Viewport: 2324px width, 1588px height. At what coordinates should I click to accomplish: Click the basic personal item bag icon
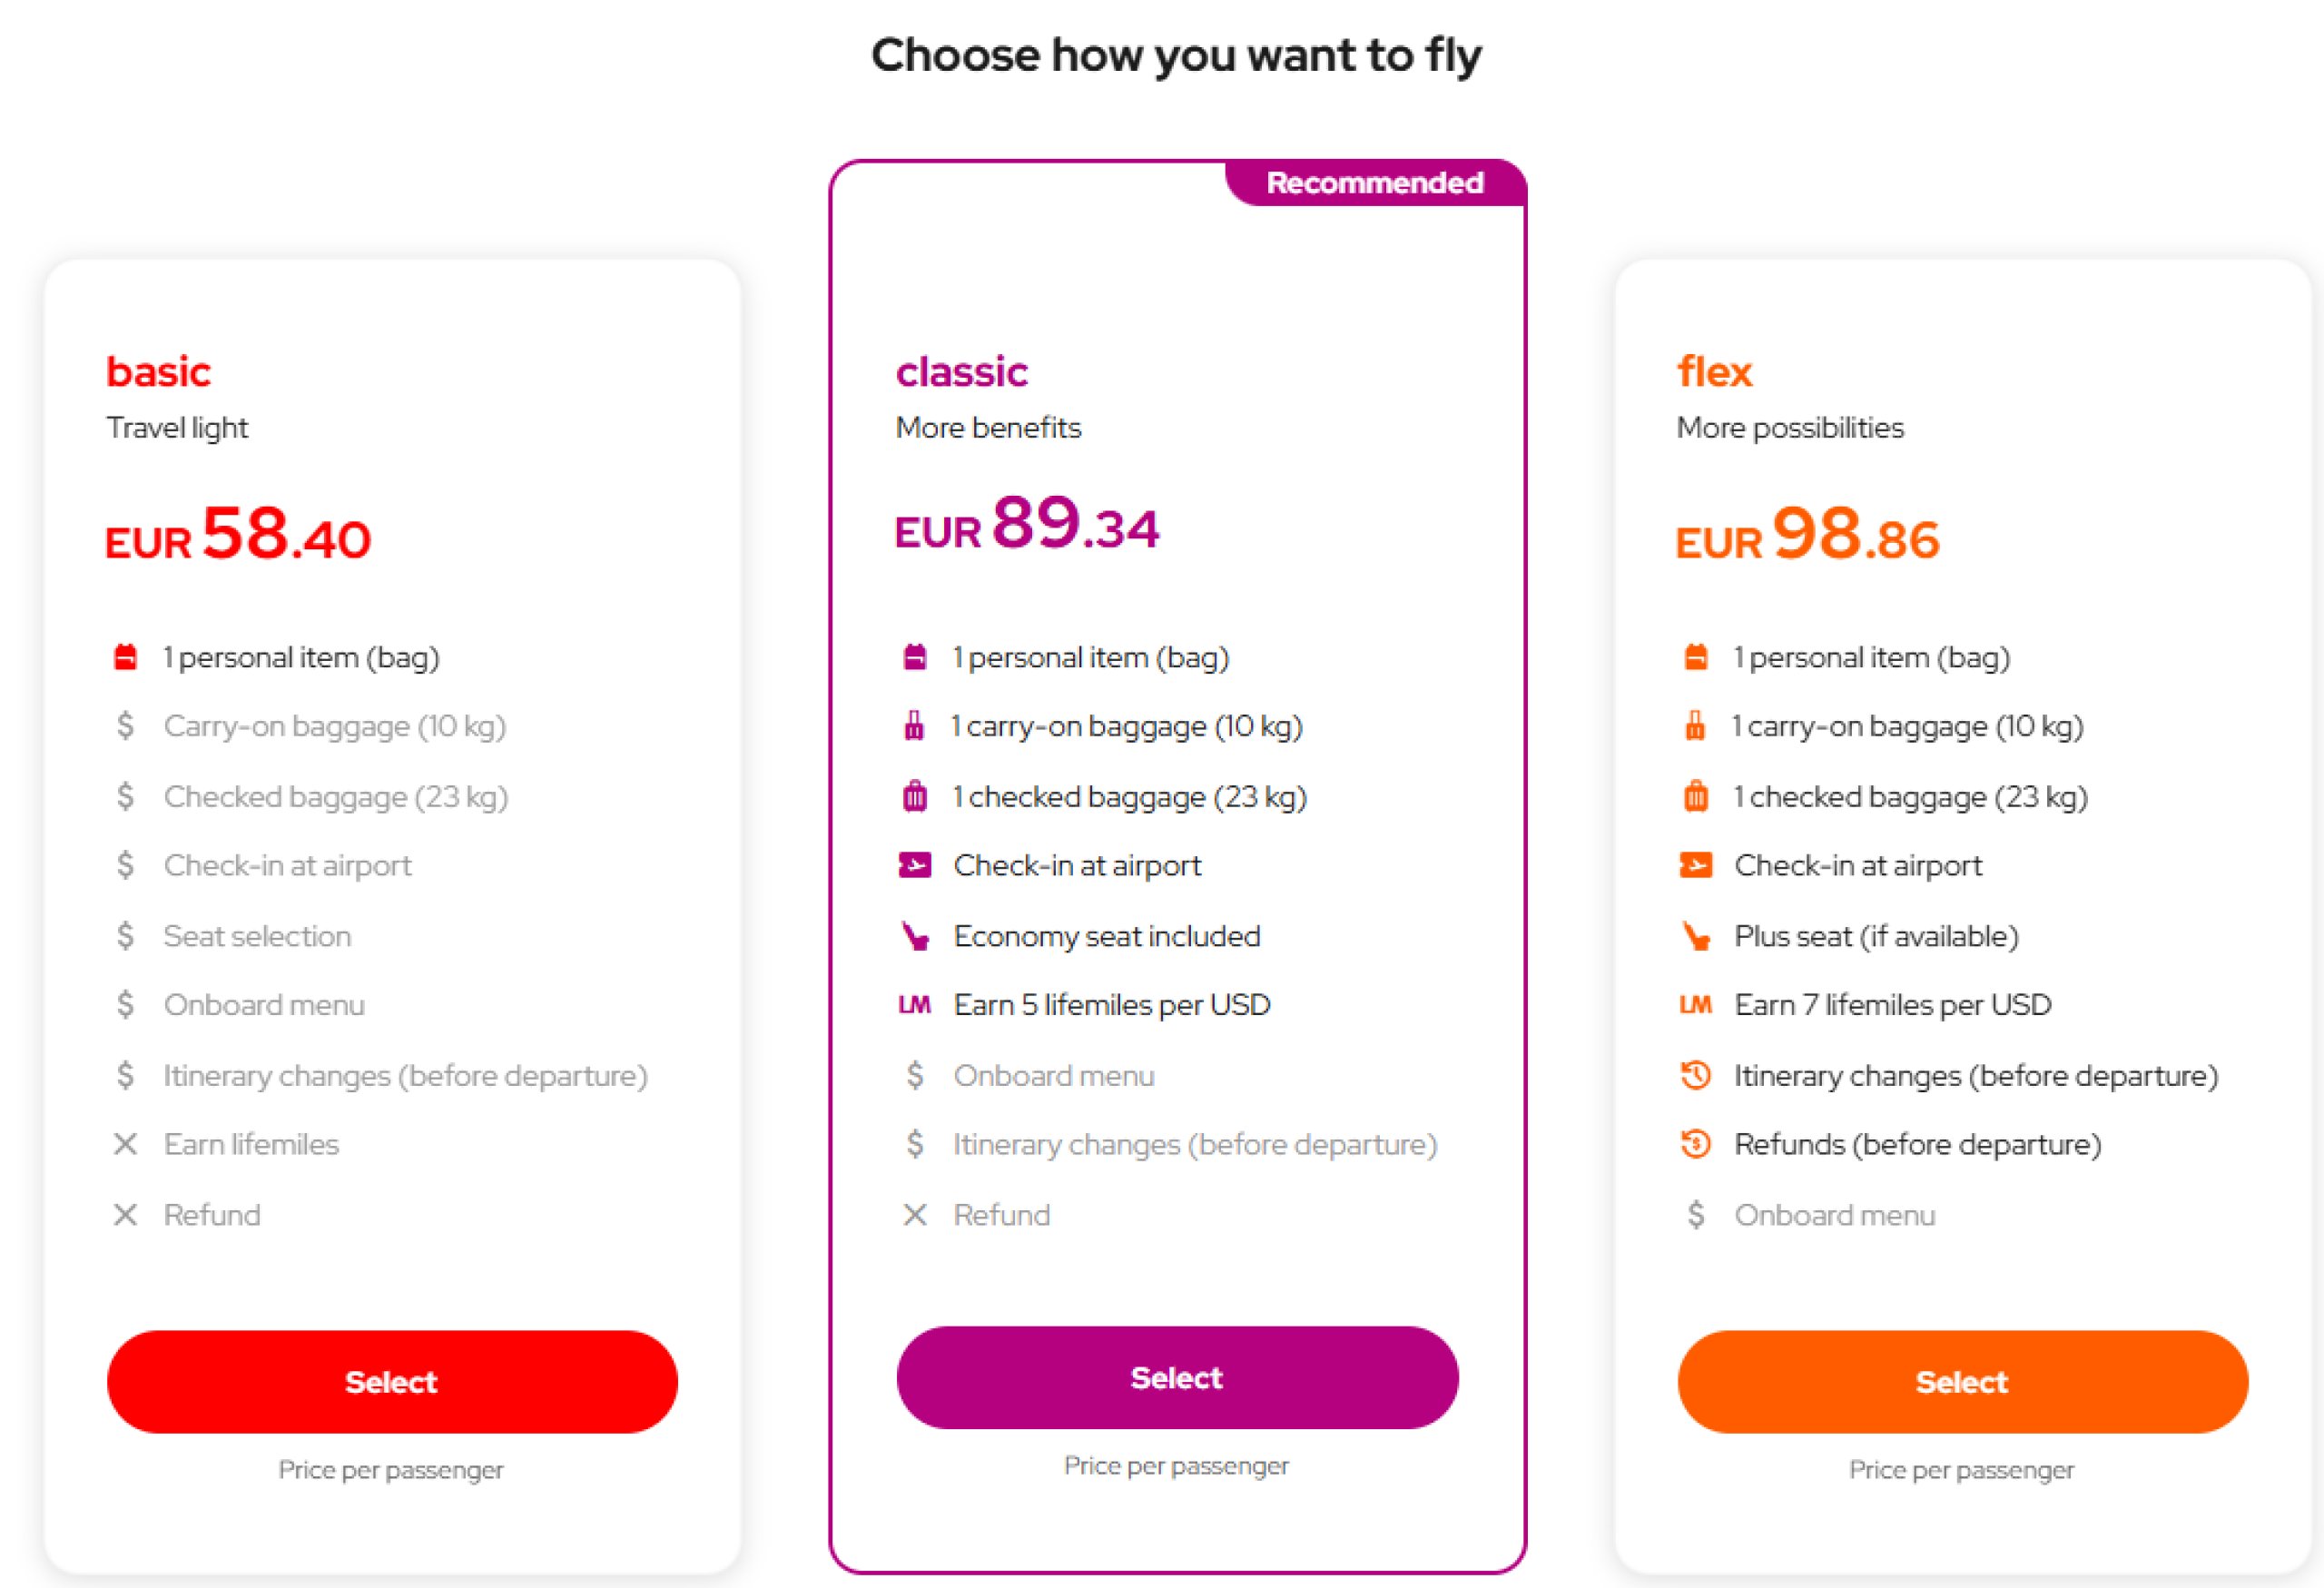coord(125,657)
